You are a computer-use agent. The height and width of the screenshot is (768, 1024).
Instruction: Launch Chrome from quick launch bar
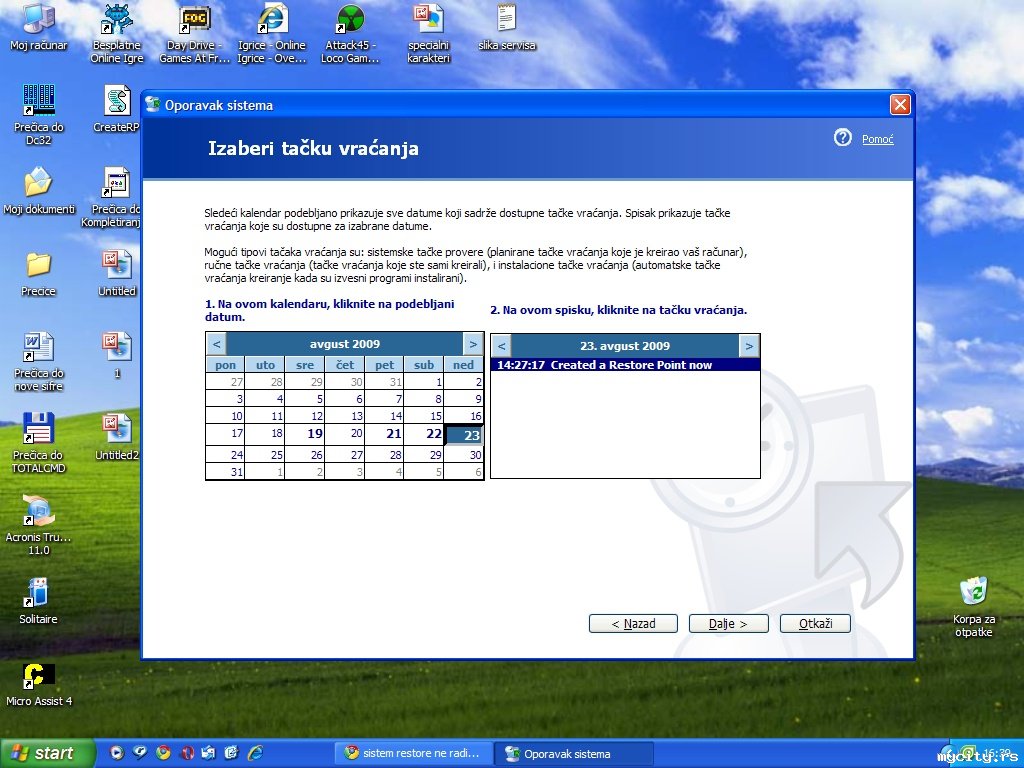tap(163, 752)
